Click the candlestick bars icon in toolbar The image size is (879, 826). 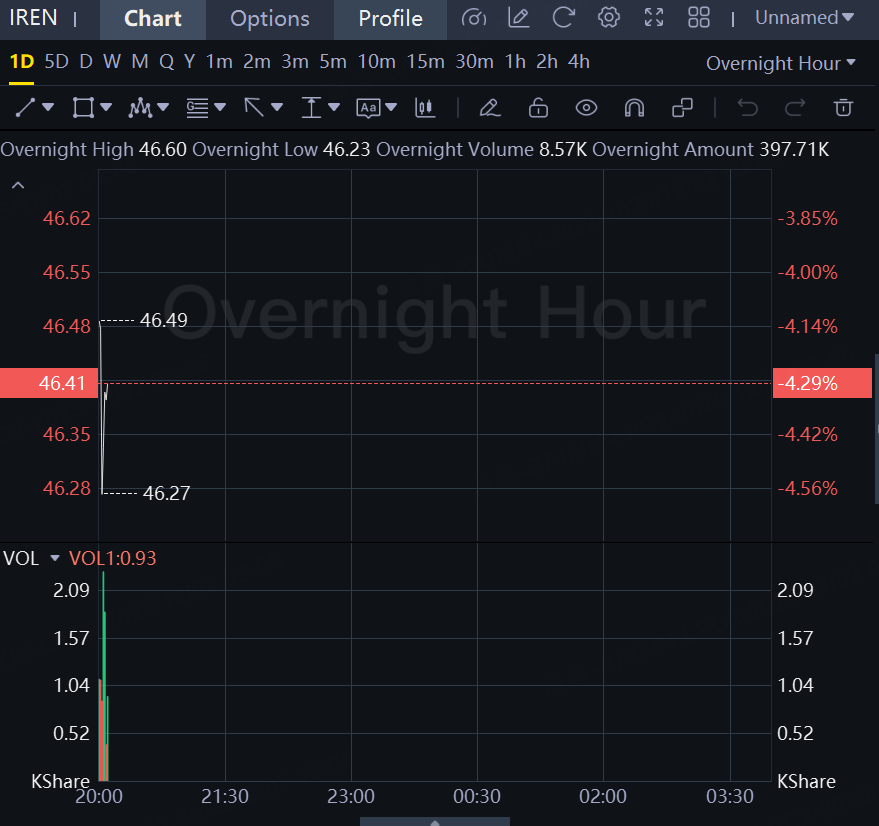[425, 107]
